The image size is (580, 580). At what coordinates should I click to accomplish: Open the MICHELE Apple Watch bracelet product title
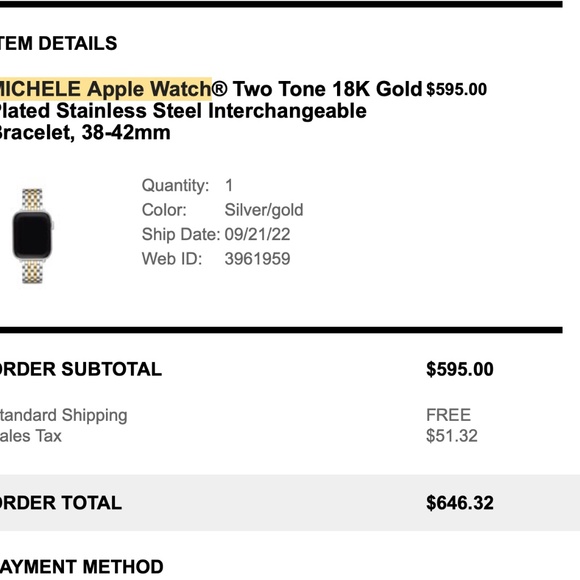pos(210,111)
